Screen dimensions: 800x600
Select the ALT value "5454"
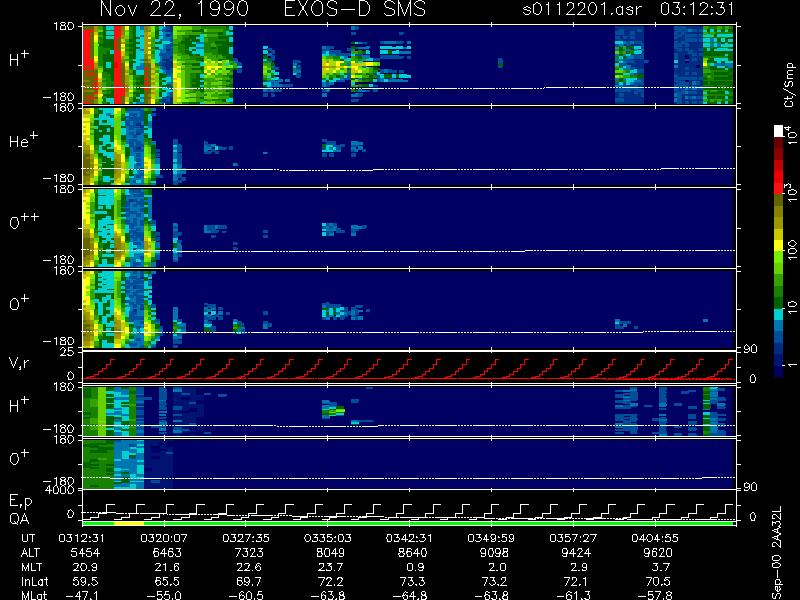85,553
